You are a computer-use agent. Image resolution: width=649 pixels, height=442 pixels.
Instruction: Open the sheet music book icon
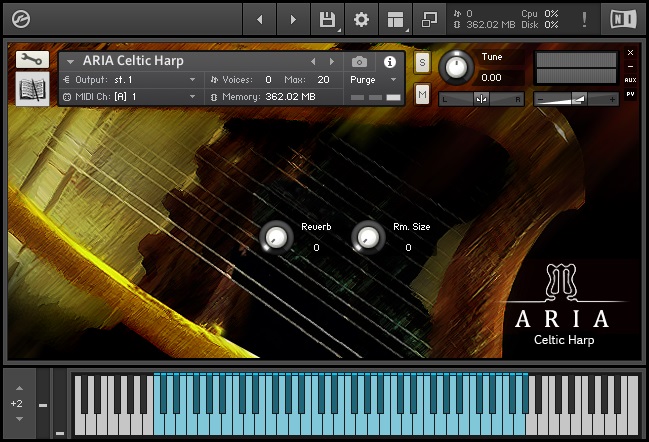click(x=32, y=89)
